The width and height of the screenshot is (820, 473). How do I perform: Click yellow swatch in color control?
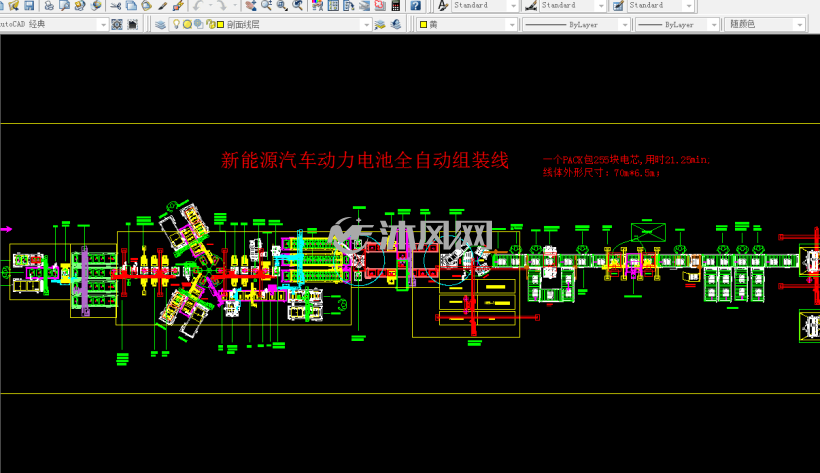point(424,24)
